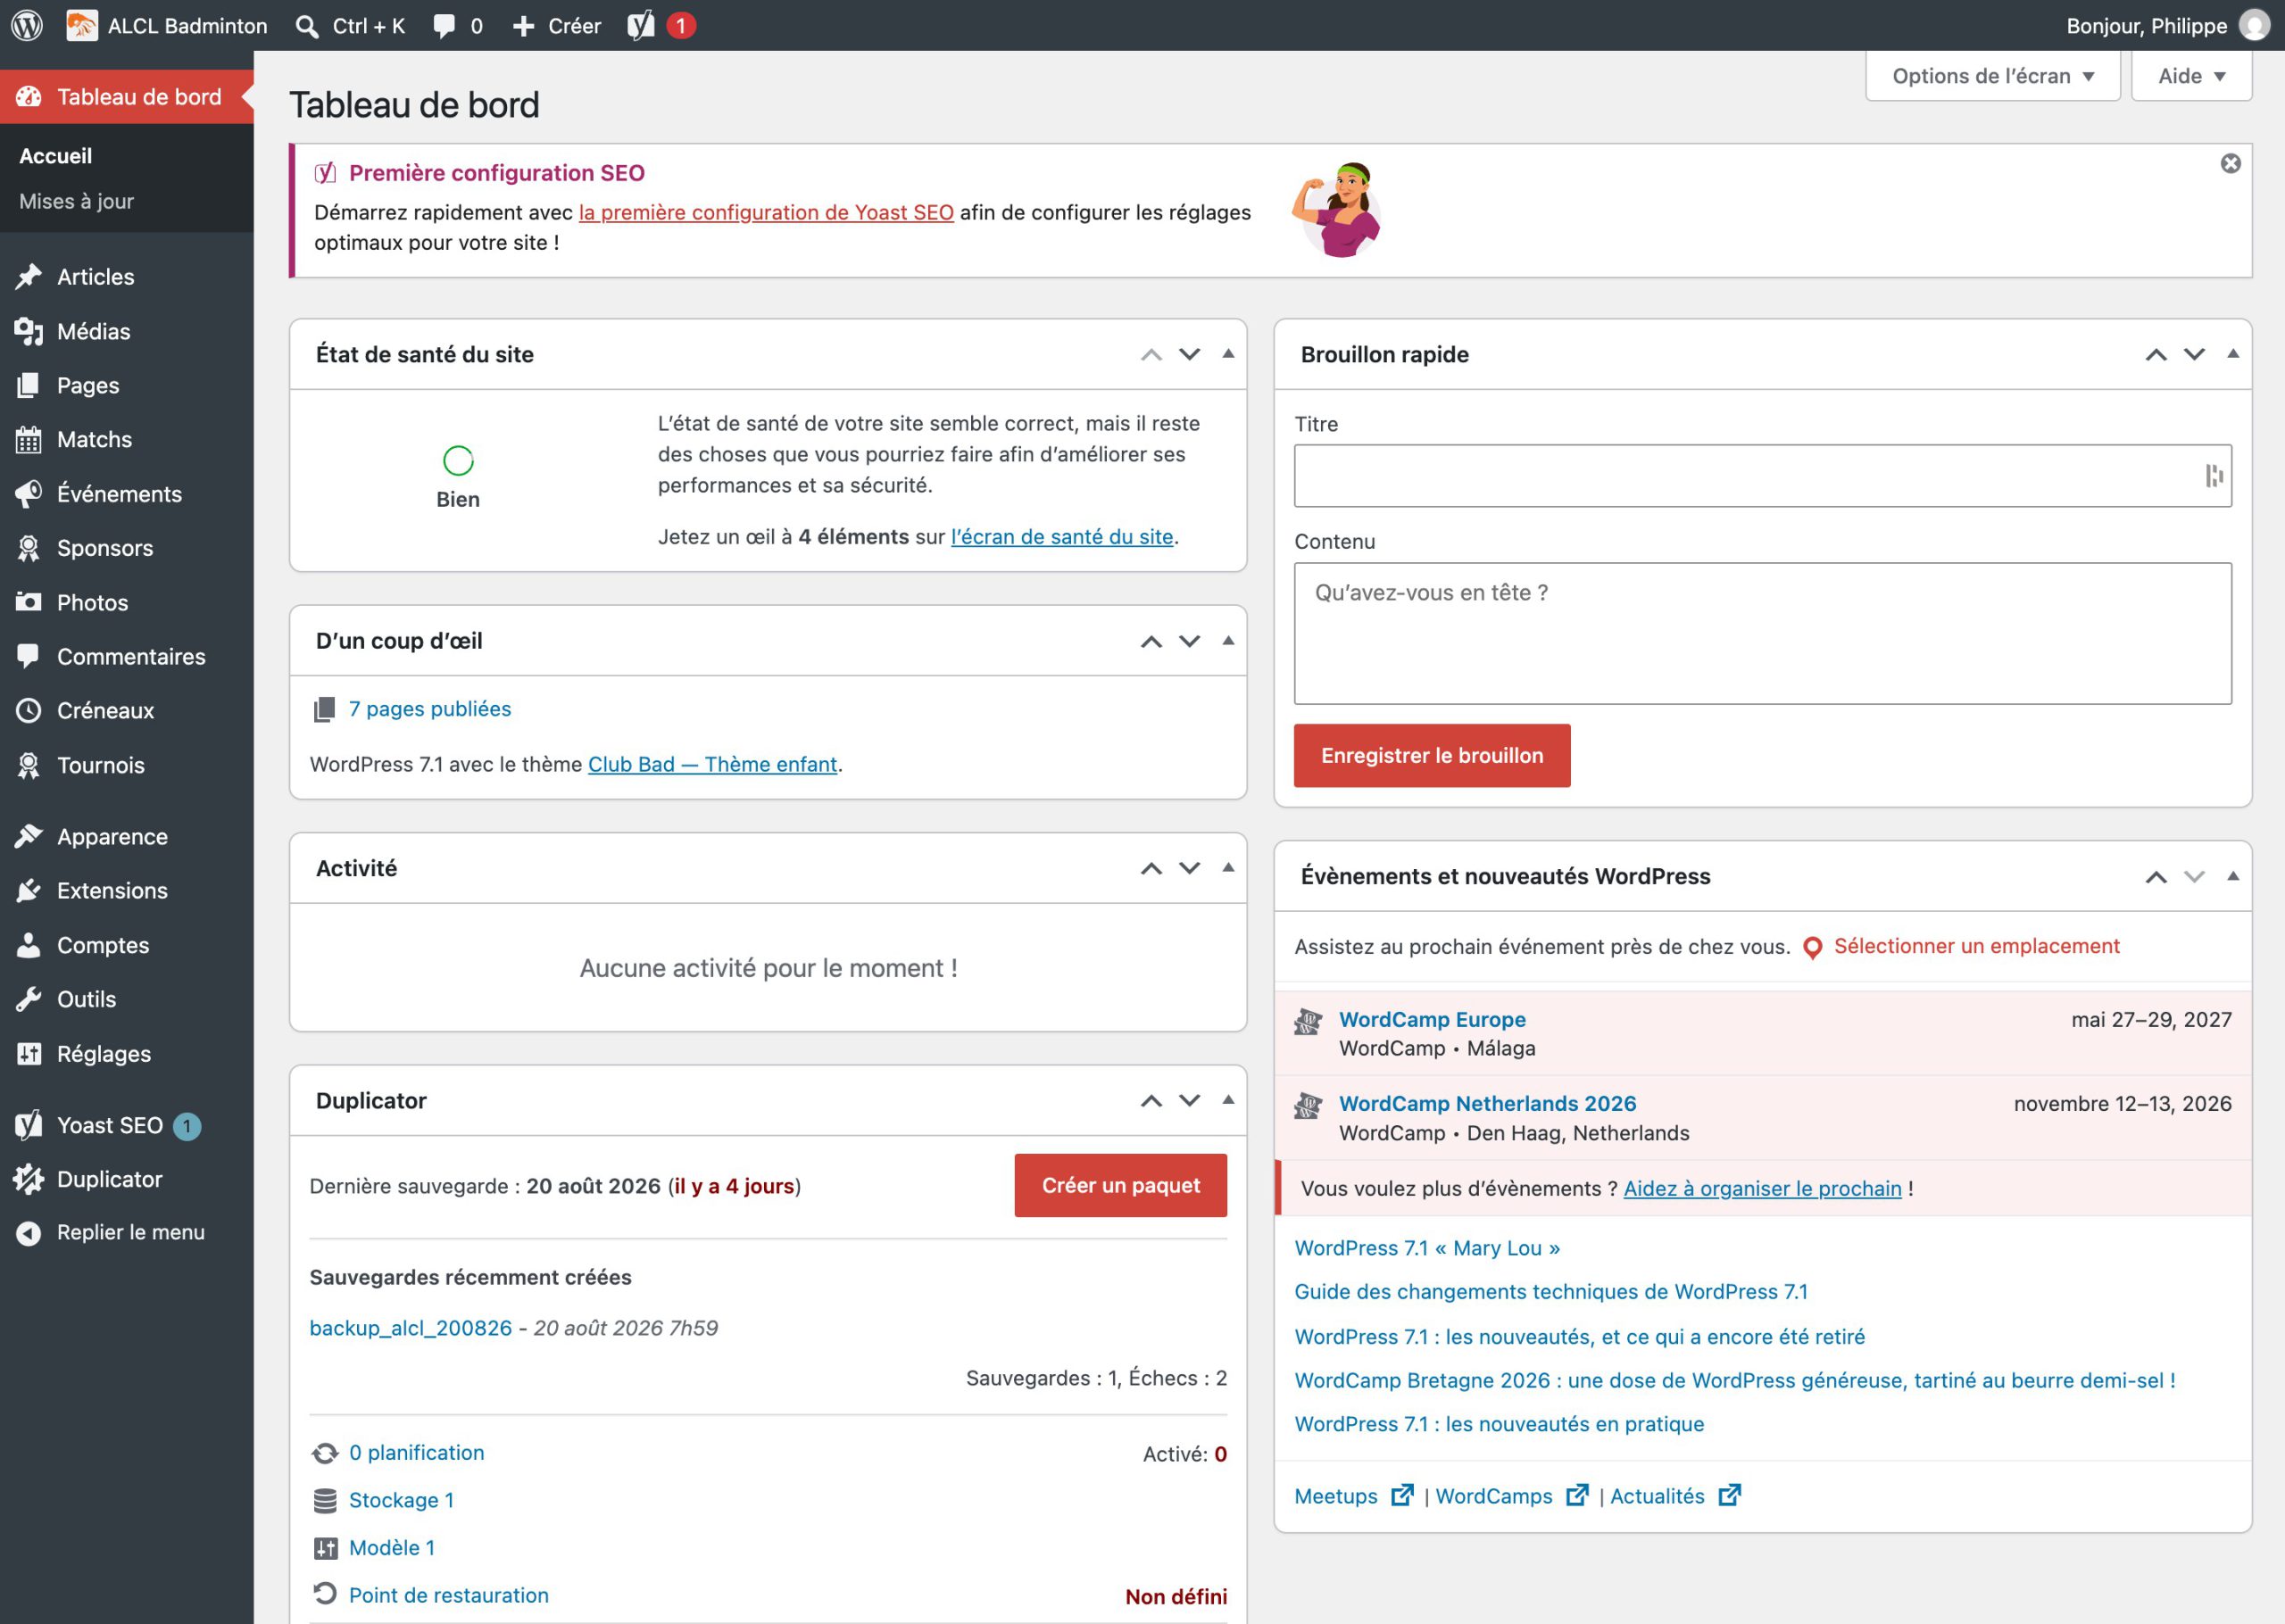Click the Photos camera icon in sidebar
The image size is (2285, 1624).
pyautogui.click(x=29, y=602)
